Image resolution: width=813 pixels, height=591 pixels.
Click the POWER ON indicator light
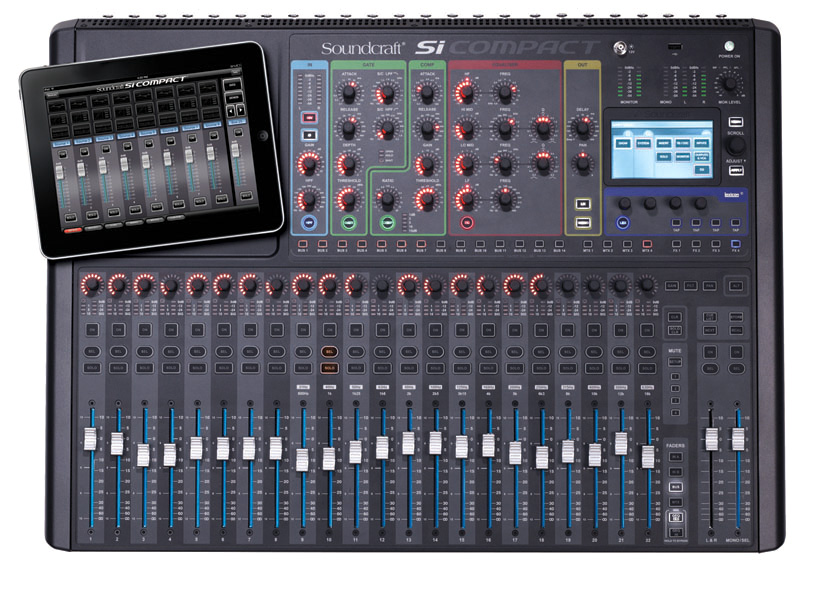(729, 46)
